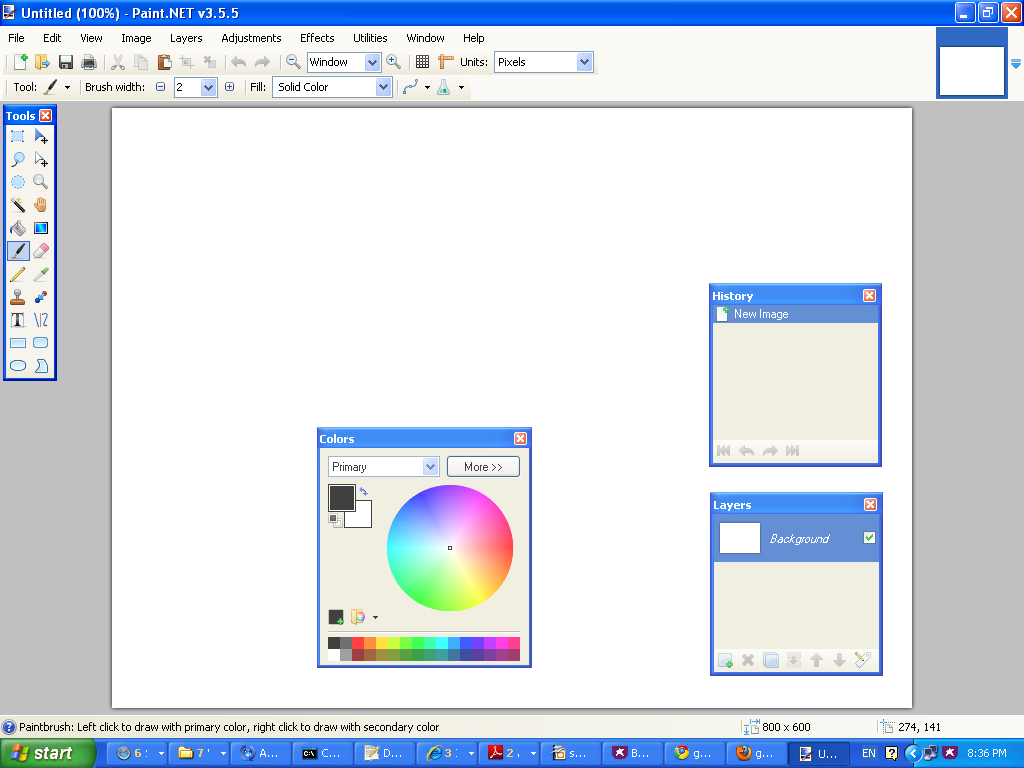This screenshot has width=1024, height=768.
Task: Select the Magic Wand tool
Action: [18, 205]
